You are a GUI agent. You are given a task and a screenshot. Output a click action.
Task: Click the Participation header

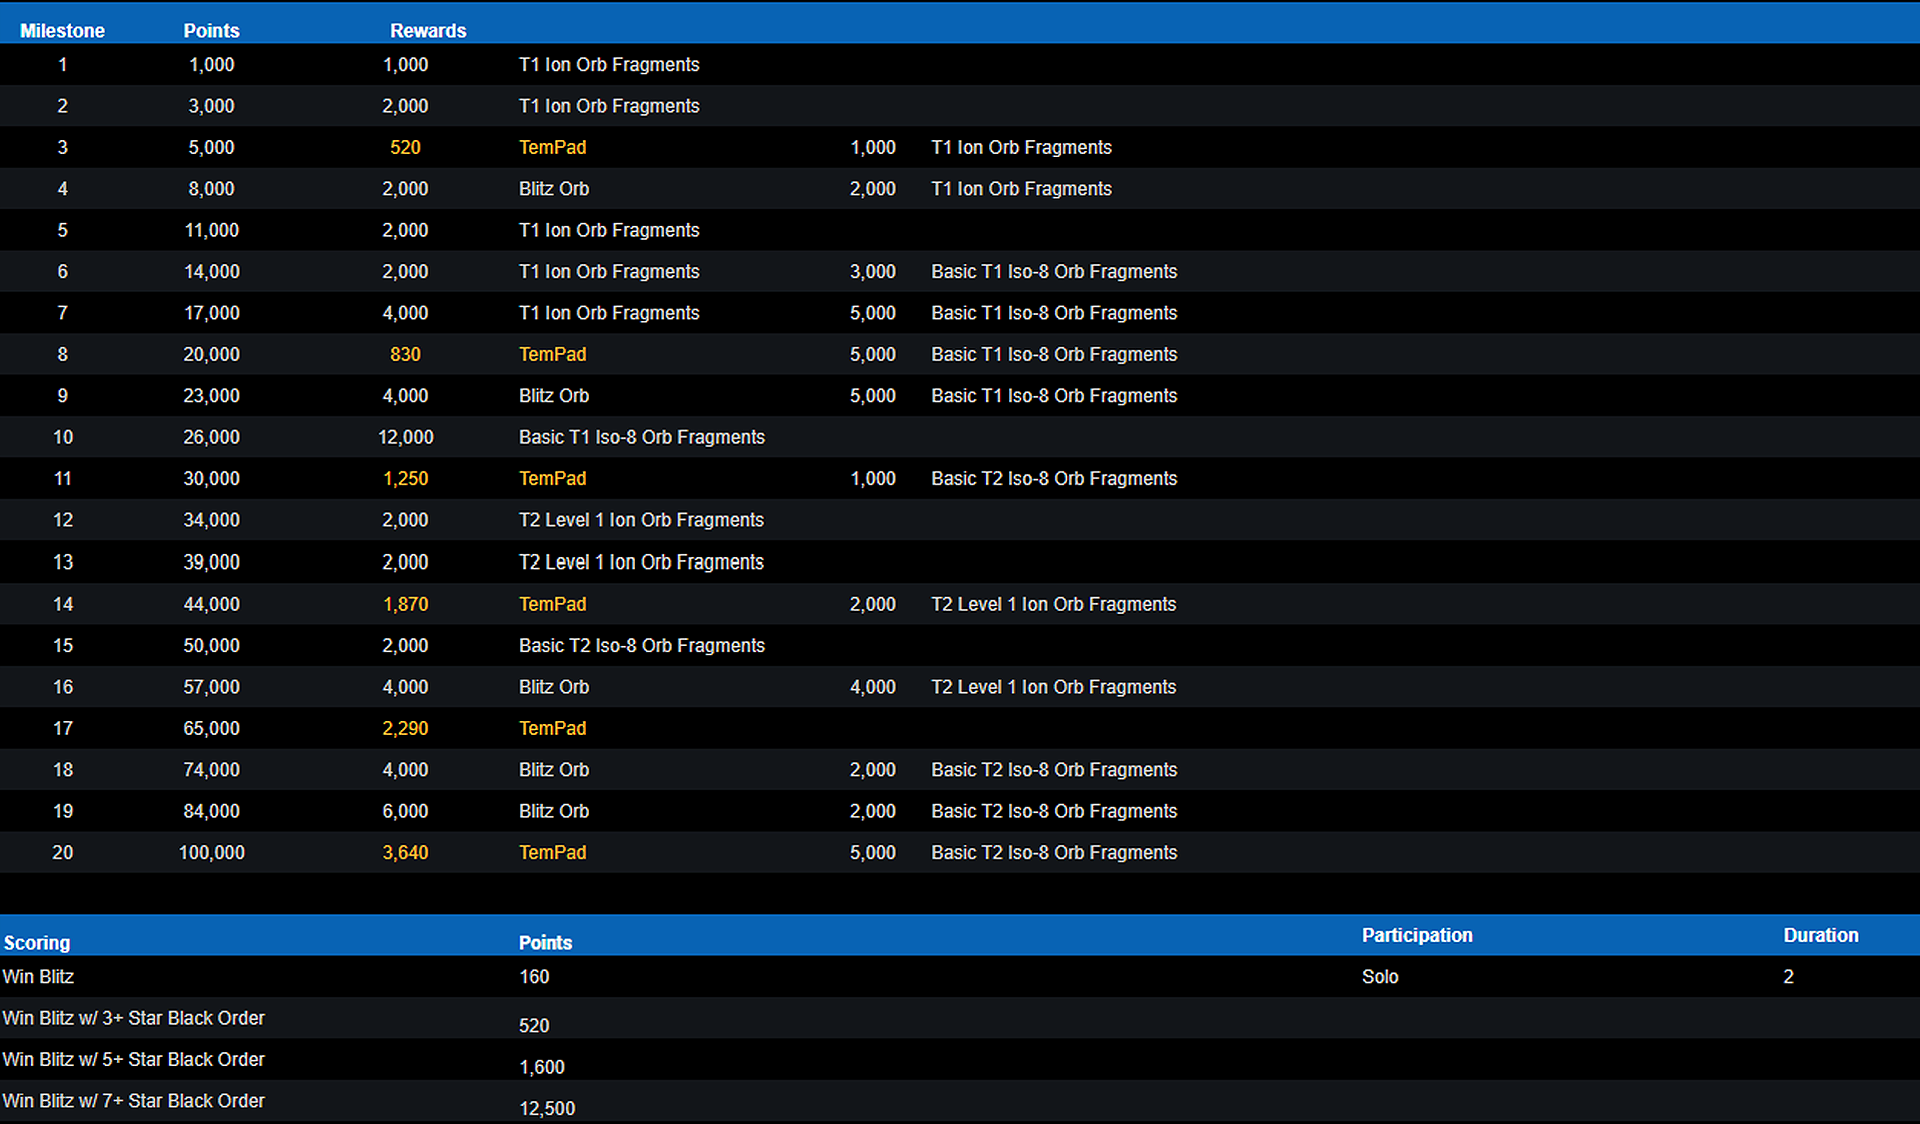point(1417,935)
